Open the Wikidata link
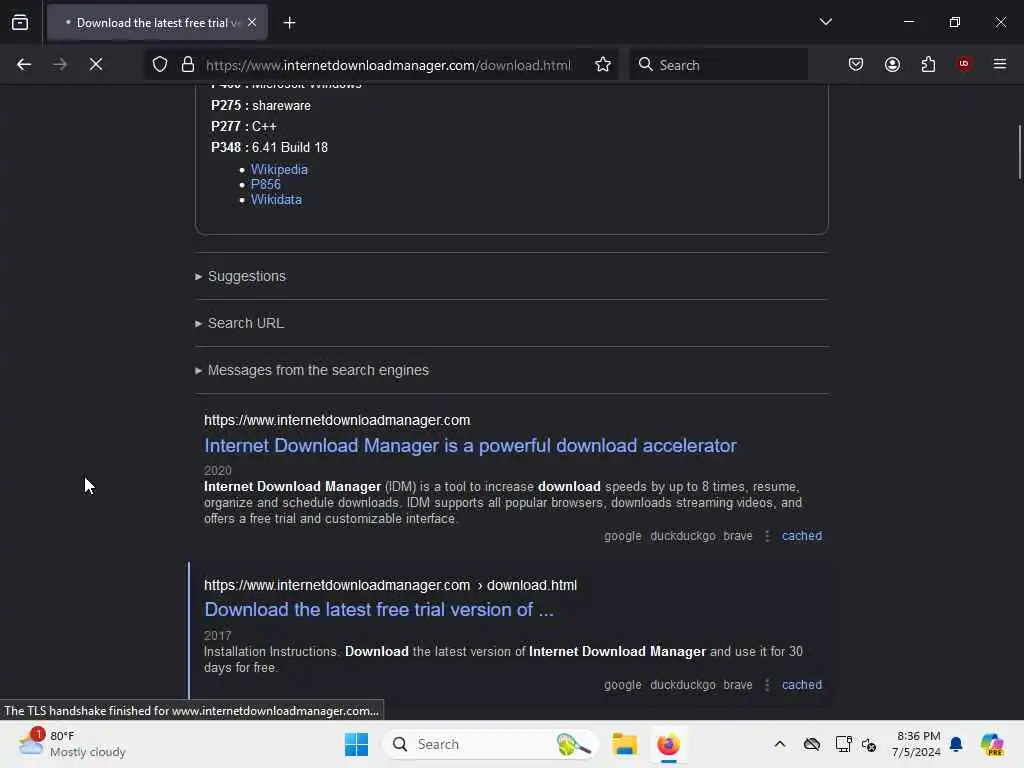The image size is (1024, 768). click(276, 199)
